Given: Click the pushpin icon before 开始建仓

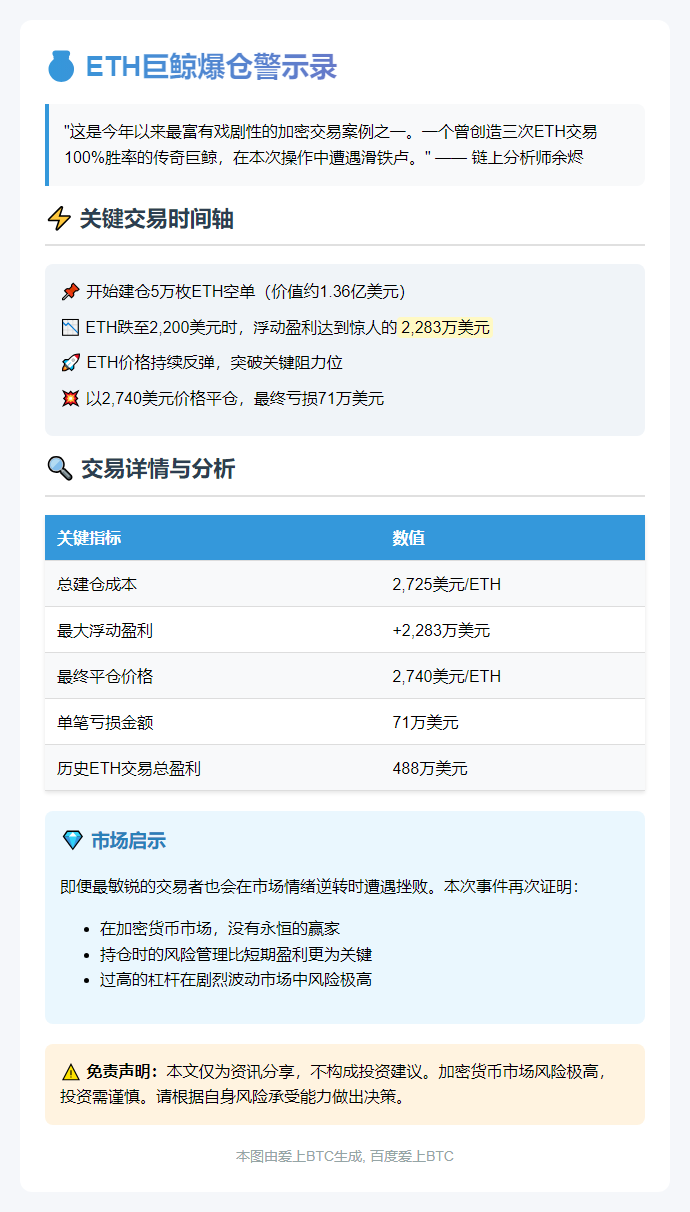Looking at the screenshot, I should point(70,292).
